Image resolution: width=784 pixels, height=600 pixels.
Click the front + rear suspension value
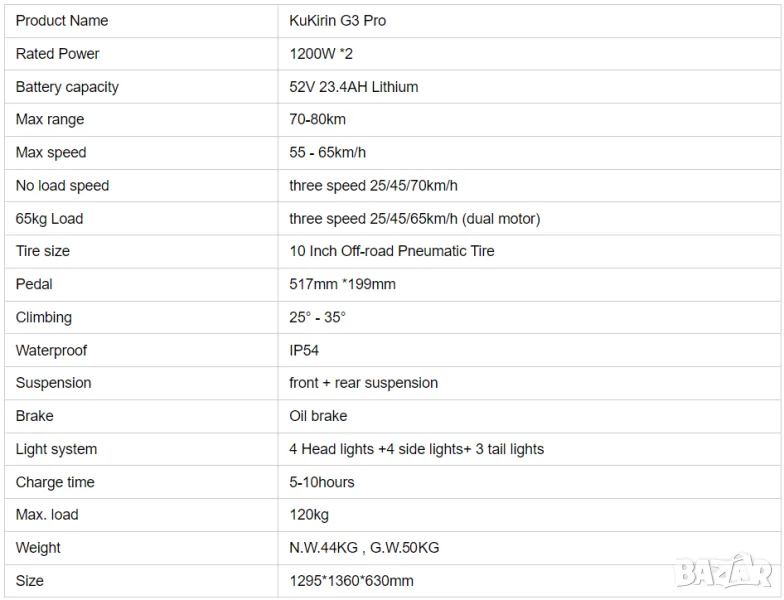tap(363, 383)
